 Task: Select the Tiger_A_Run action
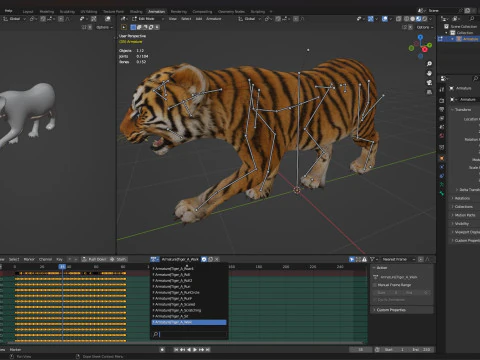click(189, 286)
